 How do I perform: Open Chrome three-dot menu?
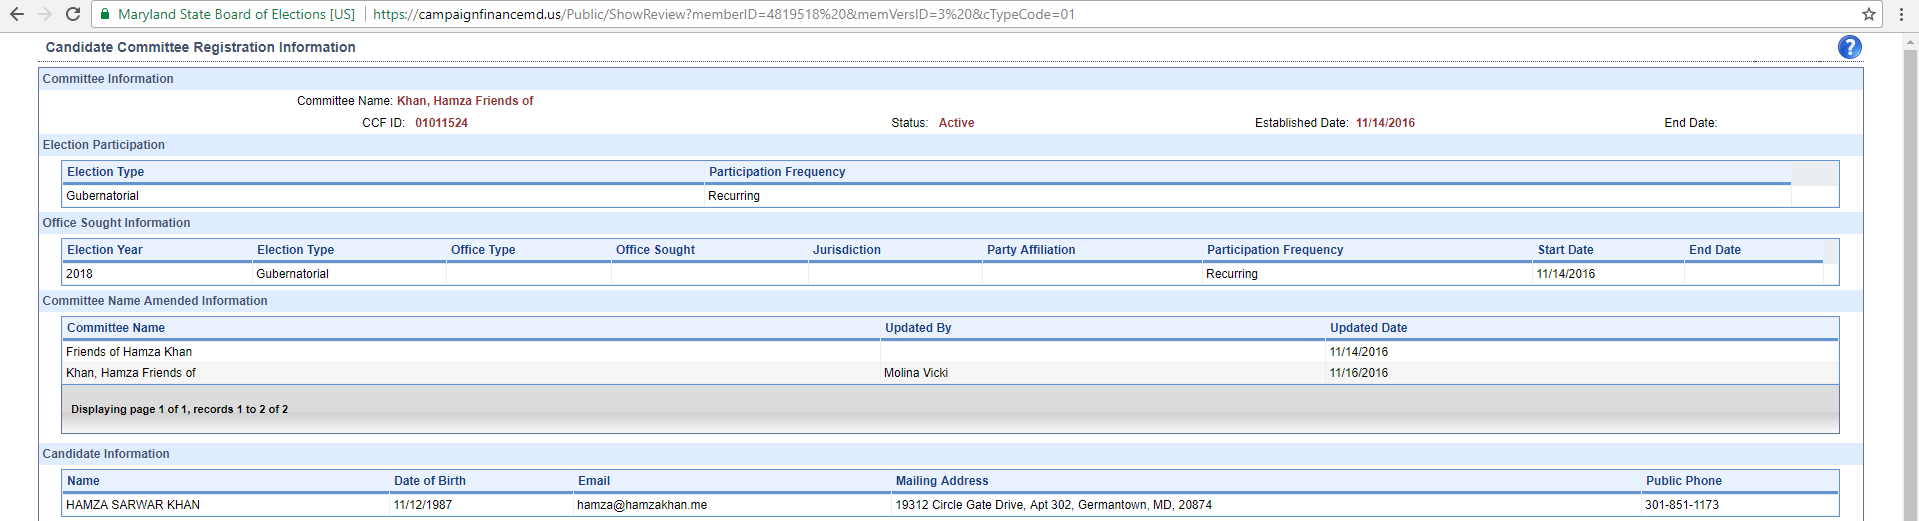pyautogui.click(x=1901, y=14)
